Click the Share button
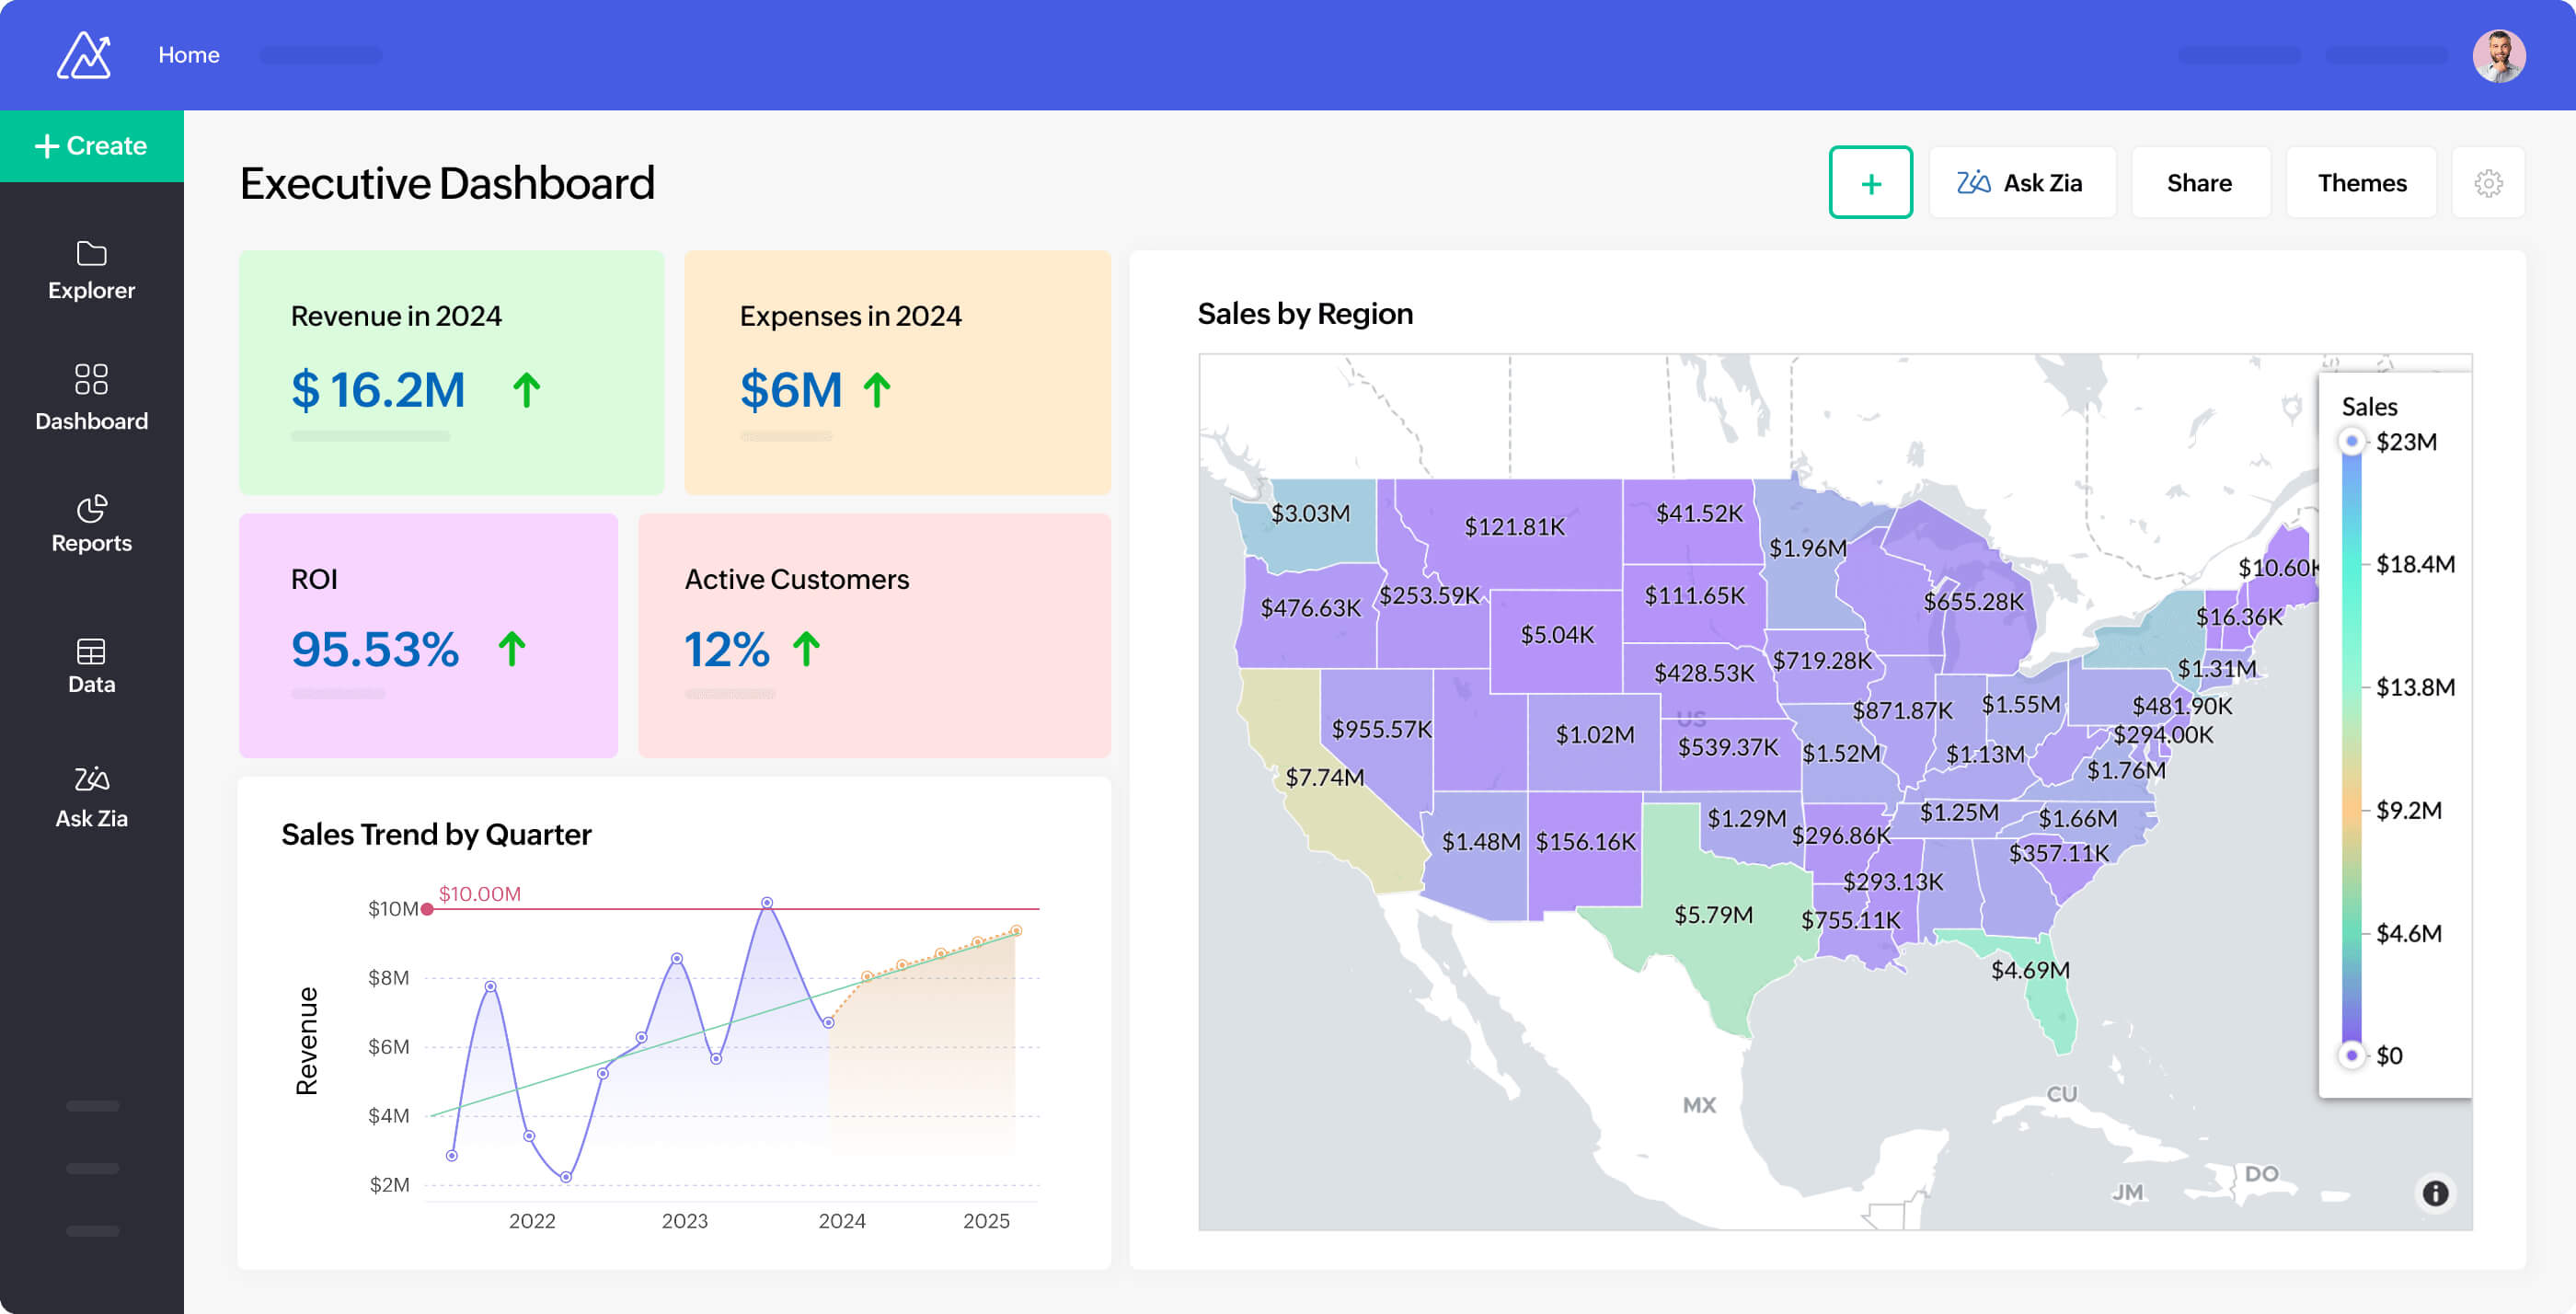 pos(2200,182)
